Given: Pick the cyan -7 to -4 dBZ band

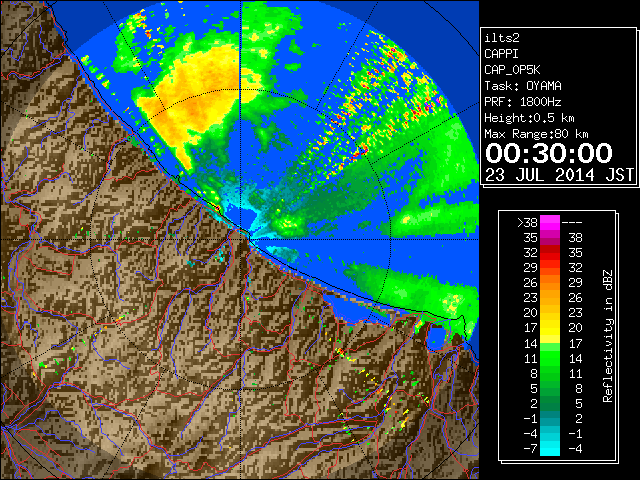Looking at the screenshot, I should 550,448.
